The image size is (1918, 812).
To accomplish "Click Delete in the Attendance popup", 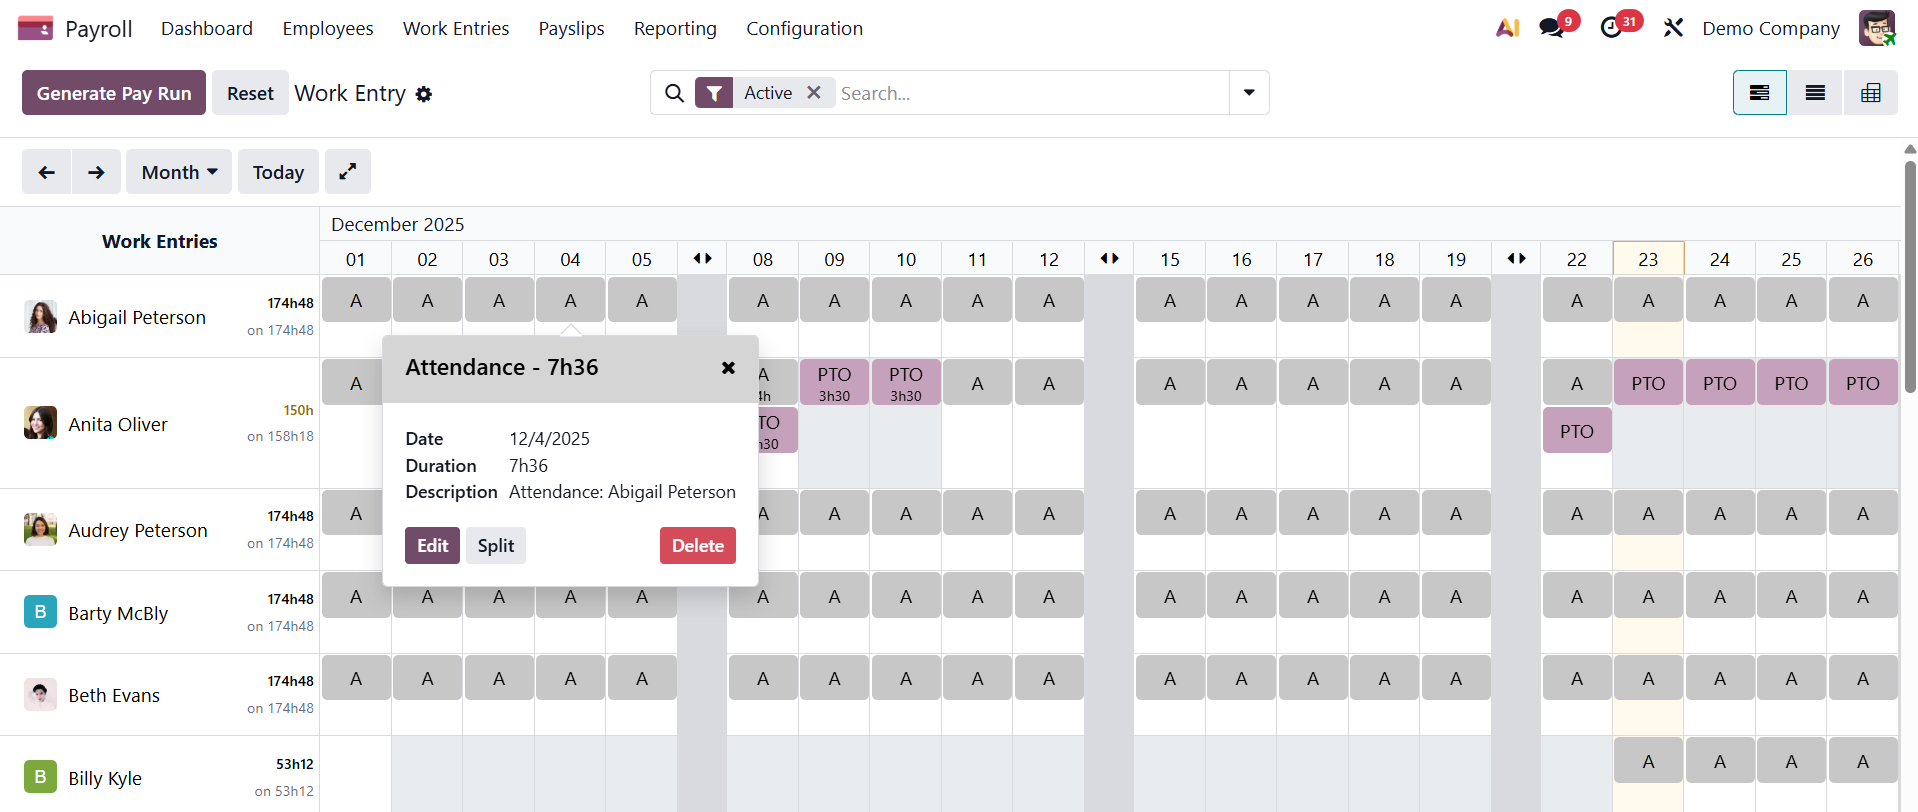I will click(697, 545).
